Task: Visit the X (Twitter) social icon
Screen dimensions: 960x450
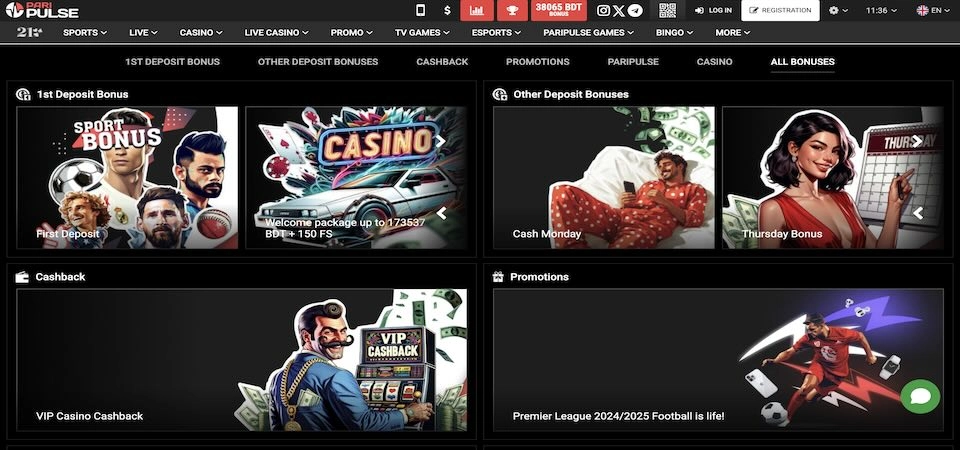Action: pos(619,10)
